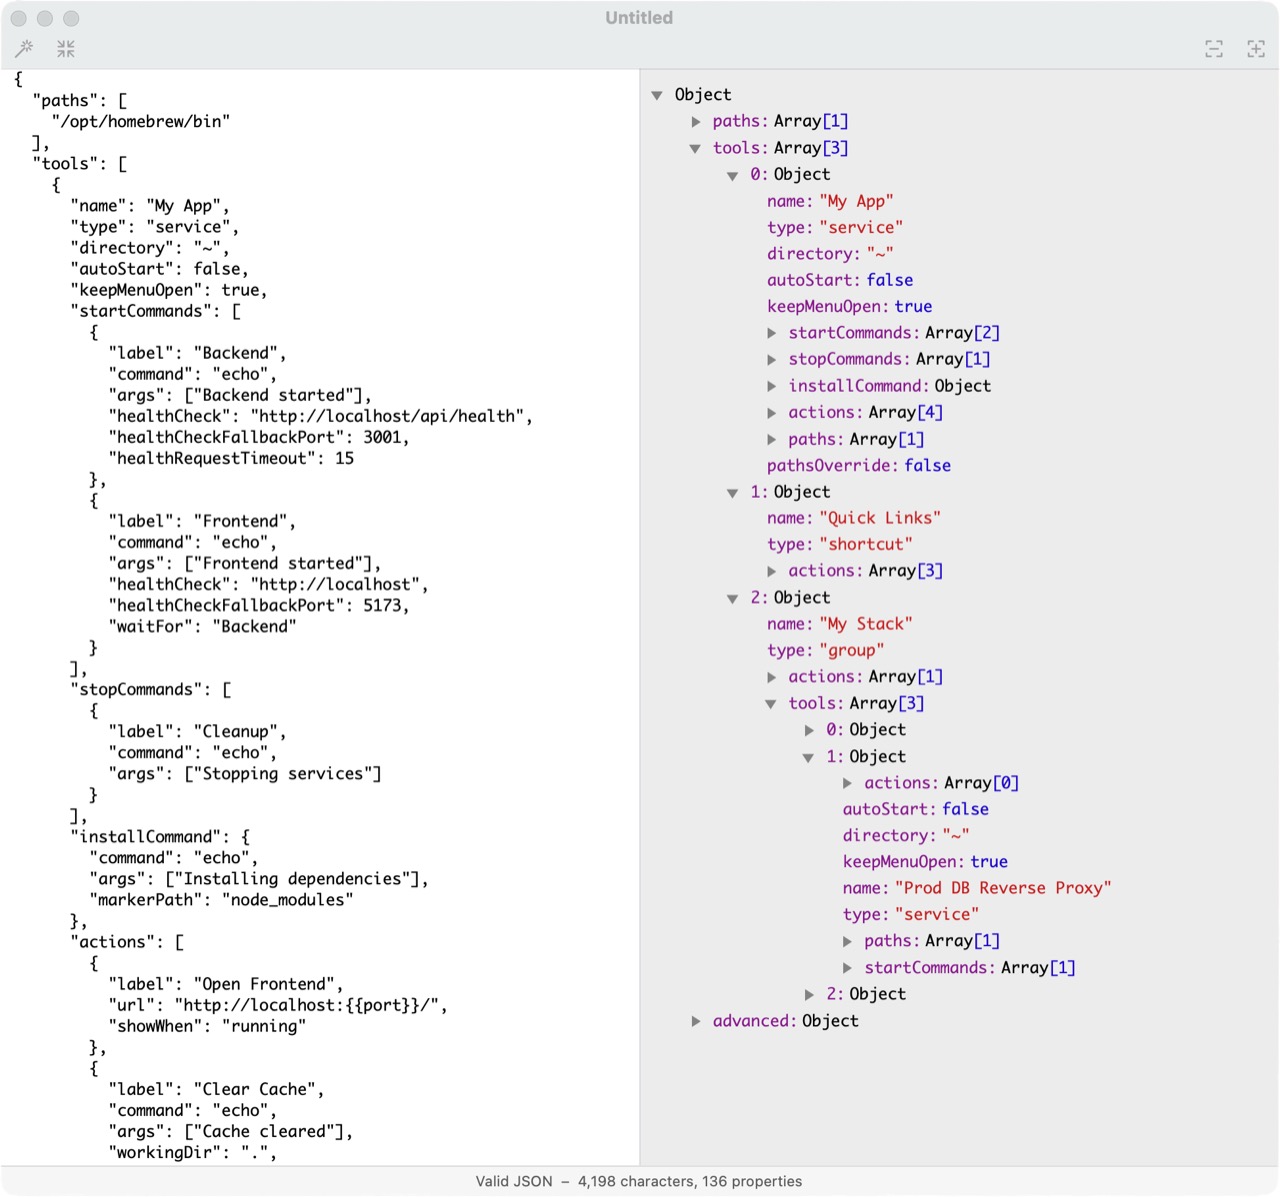
Task: Expand stopCommands Array[1] node
Action: click(772, 359)
